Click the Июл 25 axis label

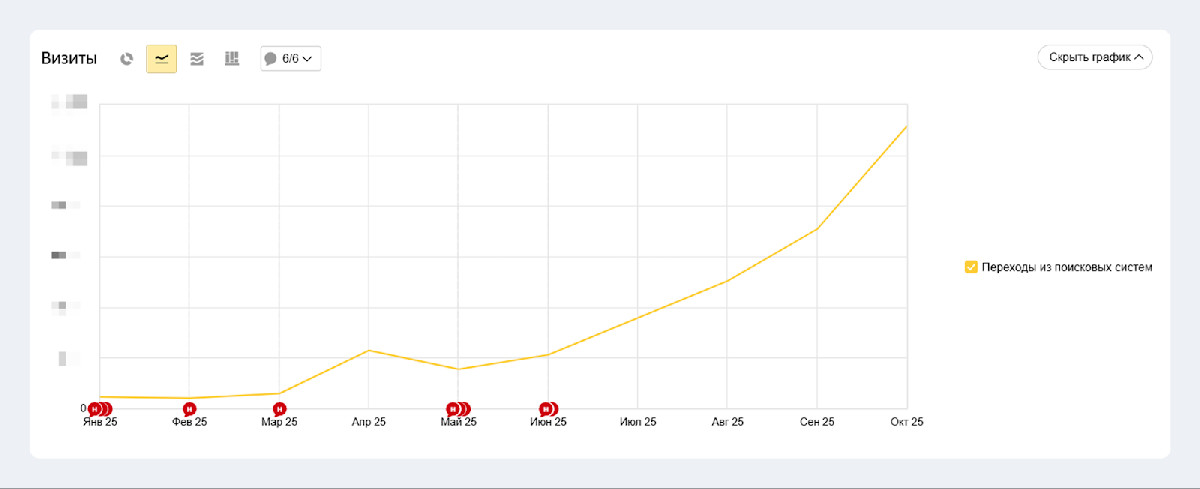pos(638,423)
